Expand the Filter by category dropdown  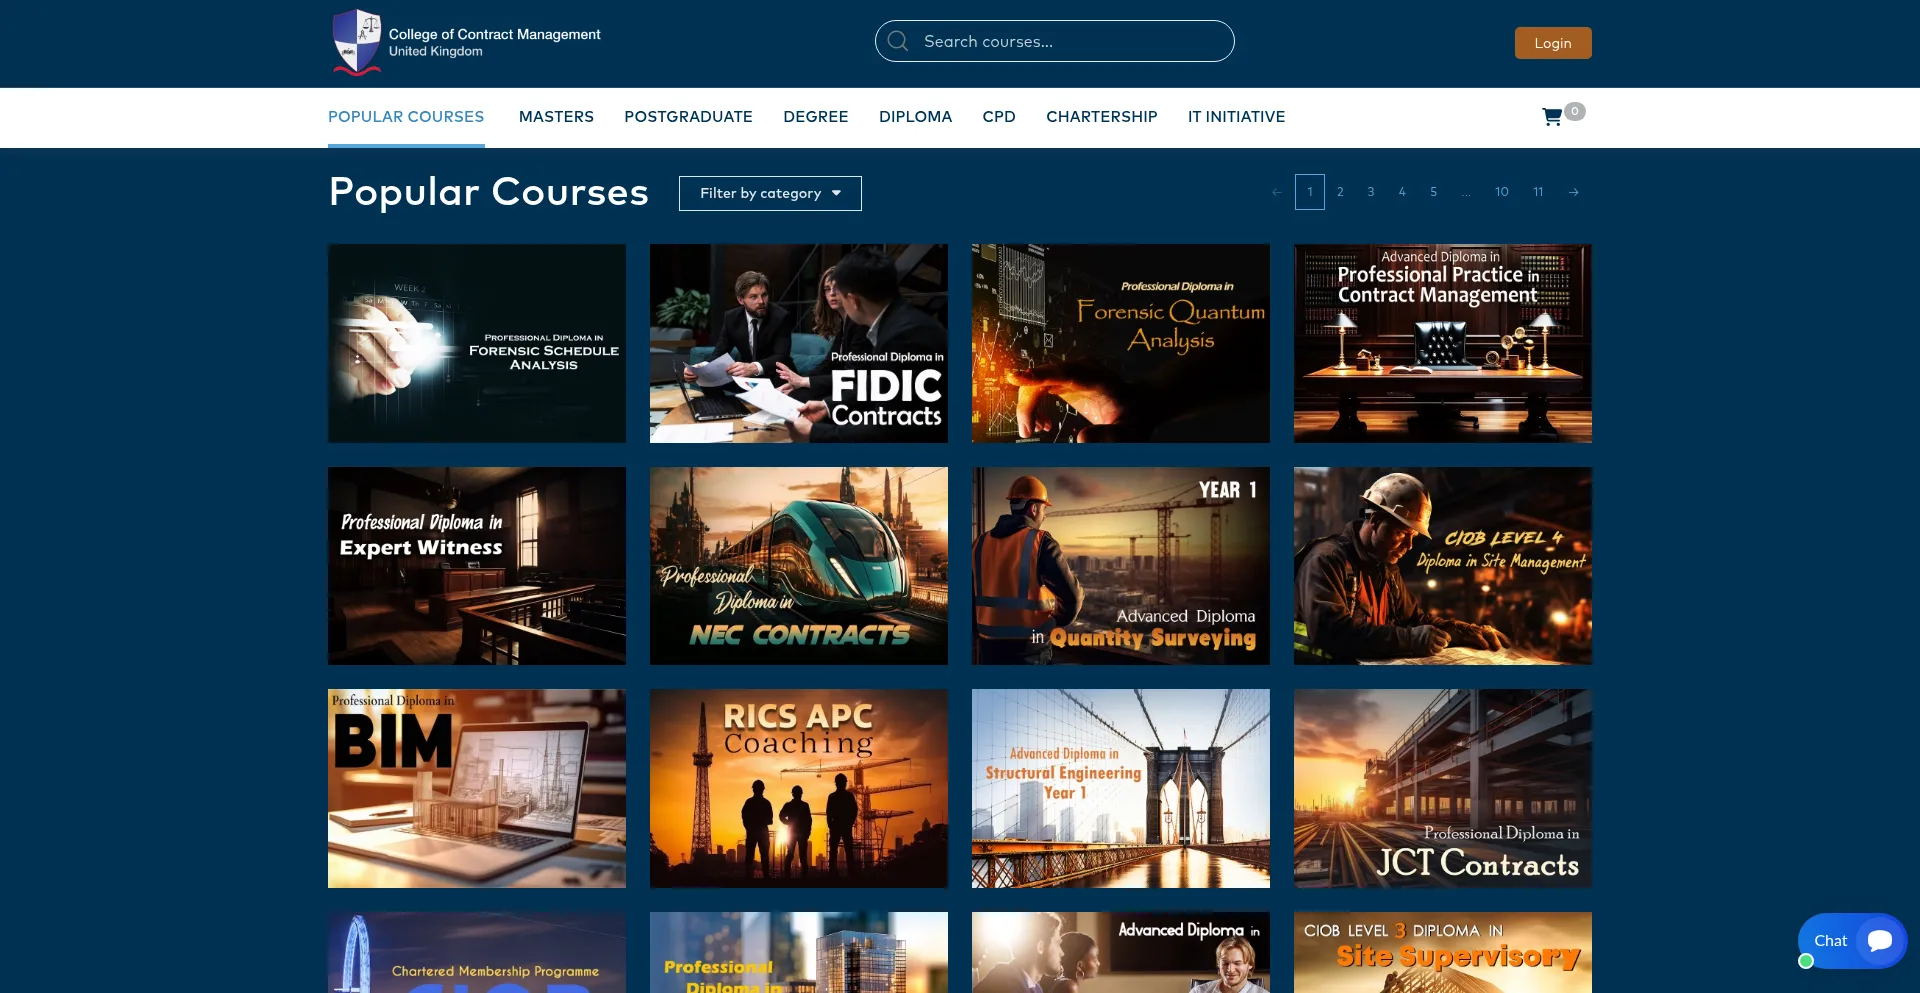click(770, 193)
